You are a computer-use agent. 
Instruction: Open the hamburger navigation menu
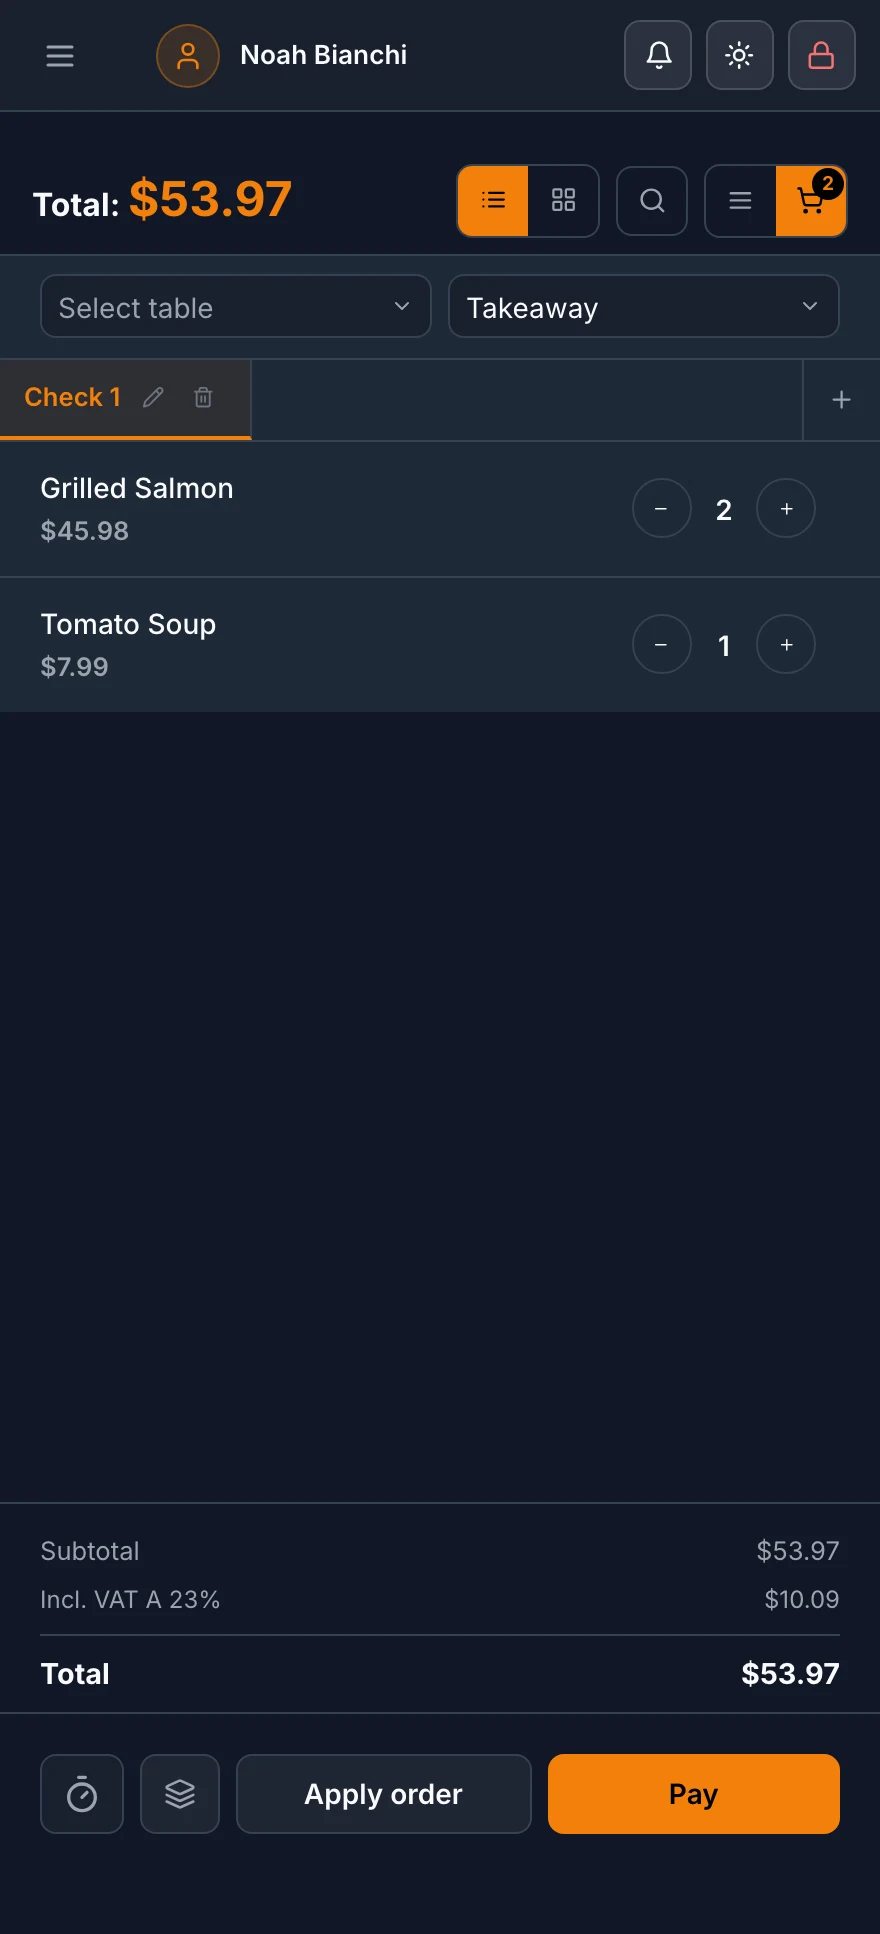coord(60,56)
